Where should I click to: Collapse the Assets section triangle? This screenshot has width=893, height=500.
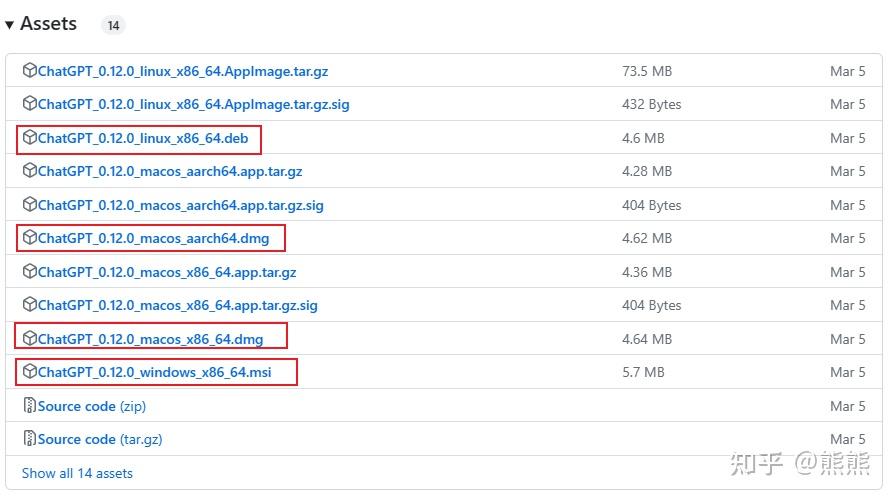(x=10, y=25)
